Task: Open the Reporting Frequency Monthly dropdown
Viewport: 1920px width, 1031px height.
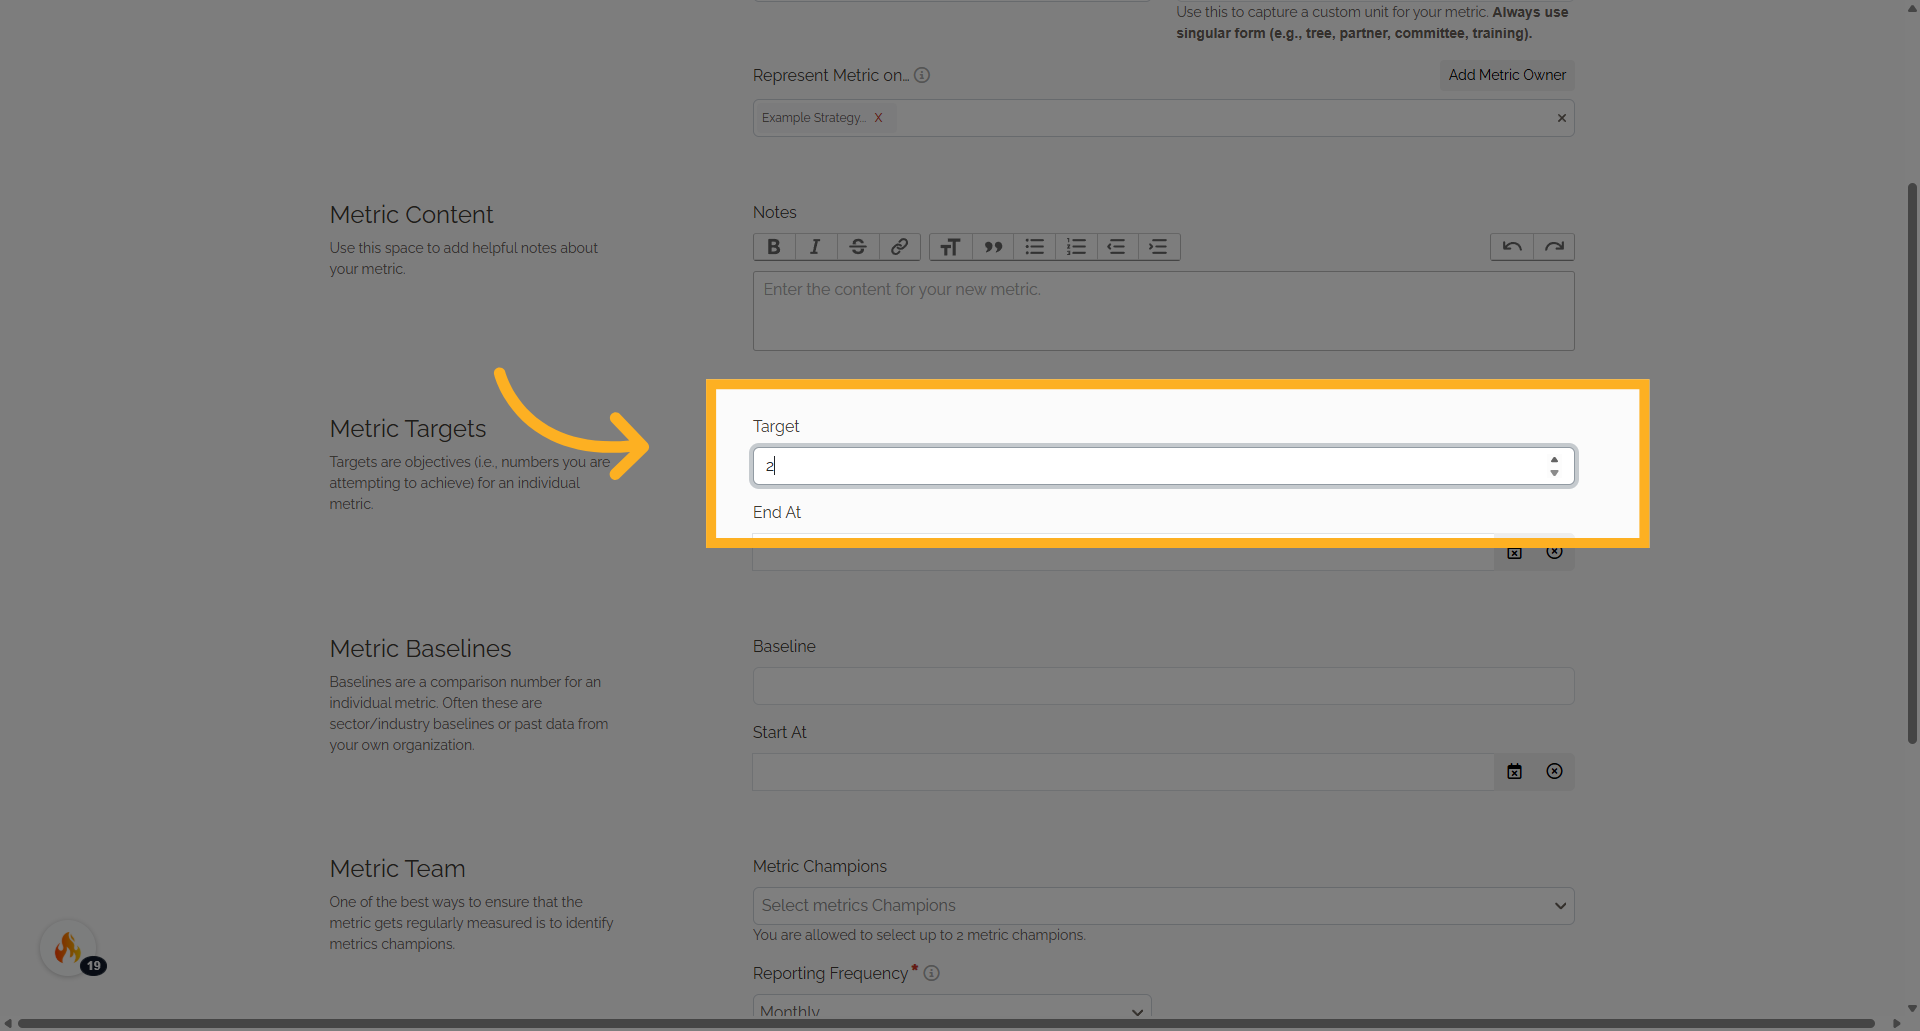Action: (x=952, y=1008)
